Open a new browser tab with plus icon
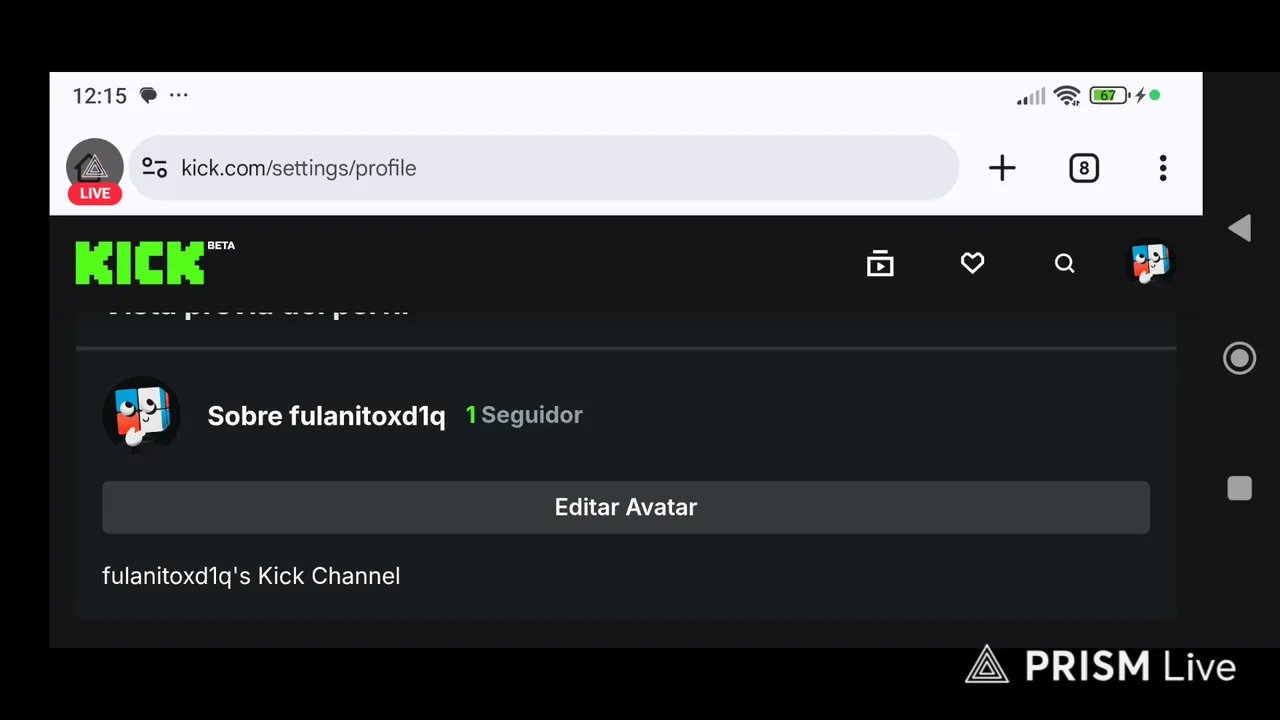This screenshot has height=720, width=1280. (1002, 168)
